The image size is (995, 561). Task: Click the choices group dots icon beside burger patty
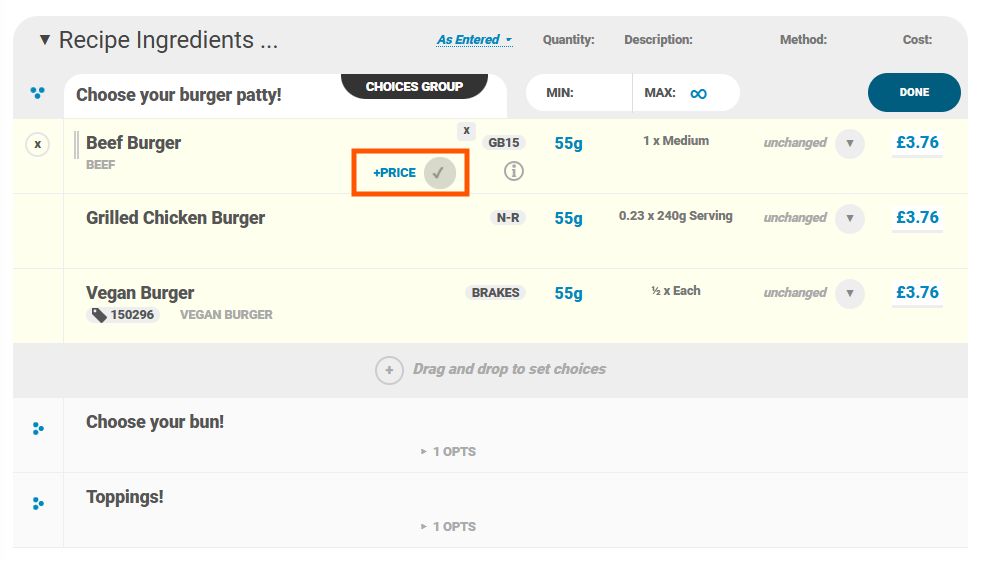(x=37, y=93)
